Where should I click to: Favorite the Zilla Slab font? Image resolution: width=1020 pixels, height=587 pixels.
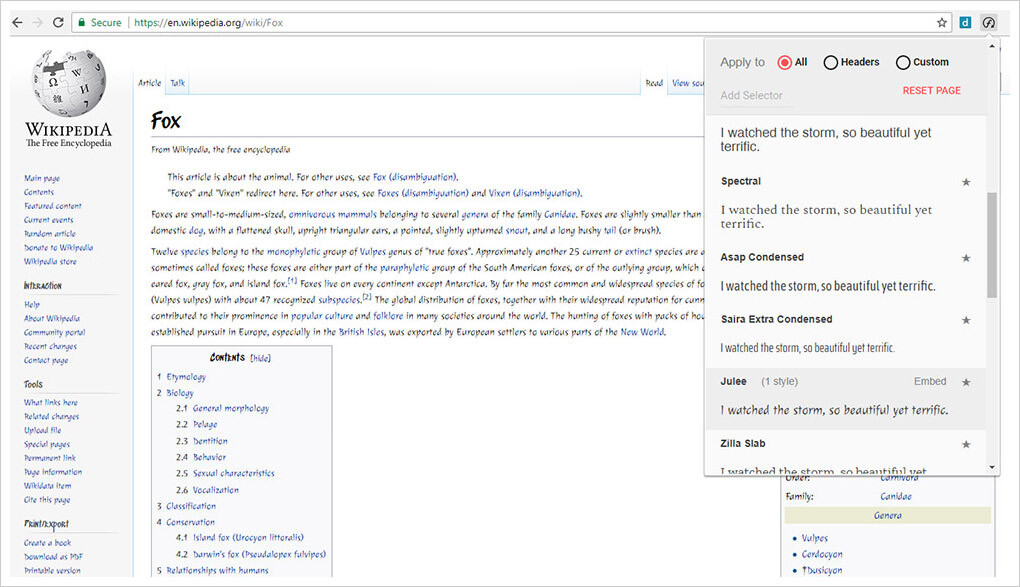[966, 444]
